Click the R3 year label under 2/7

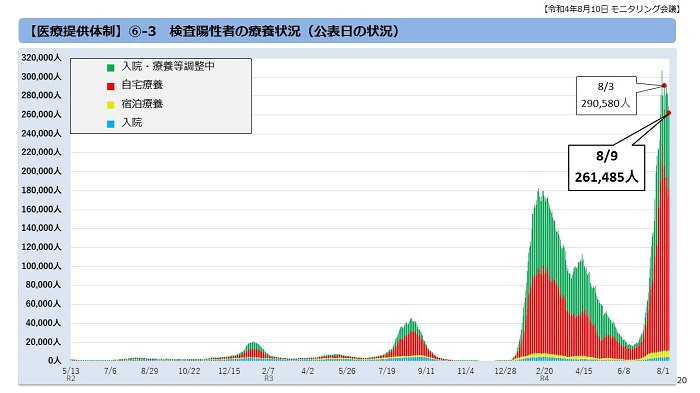pyautogui.click(x=268, y=379)
